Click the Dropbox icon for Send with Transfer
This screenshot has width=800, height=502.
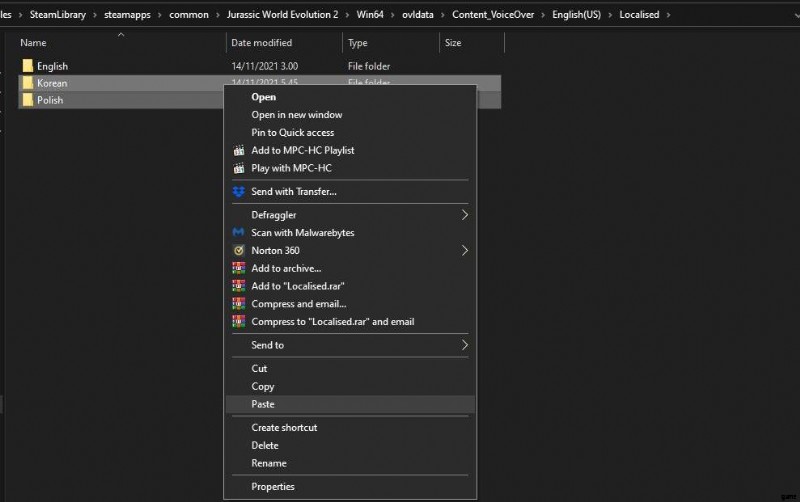pos(238,192)
